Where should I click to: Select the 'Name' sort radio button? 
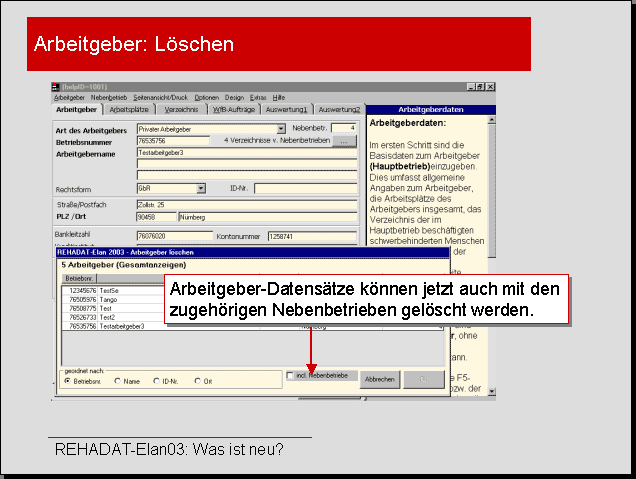[118, 381]
